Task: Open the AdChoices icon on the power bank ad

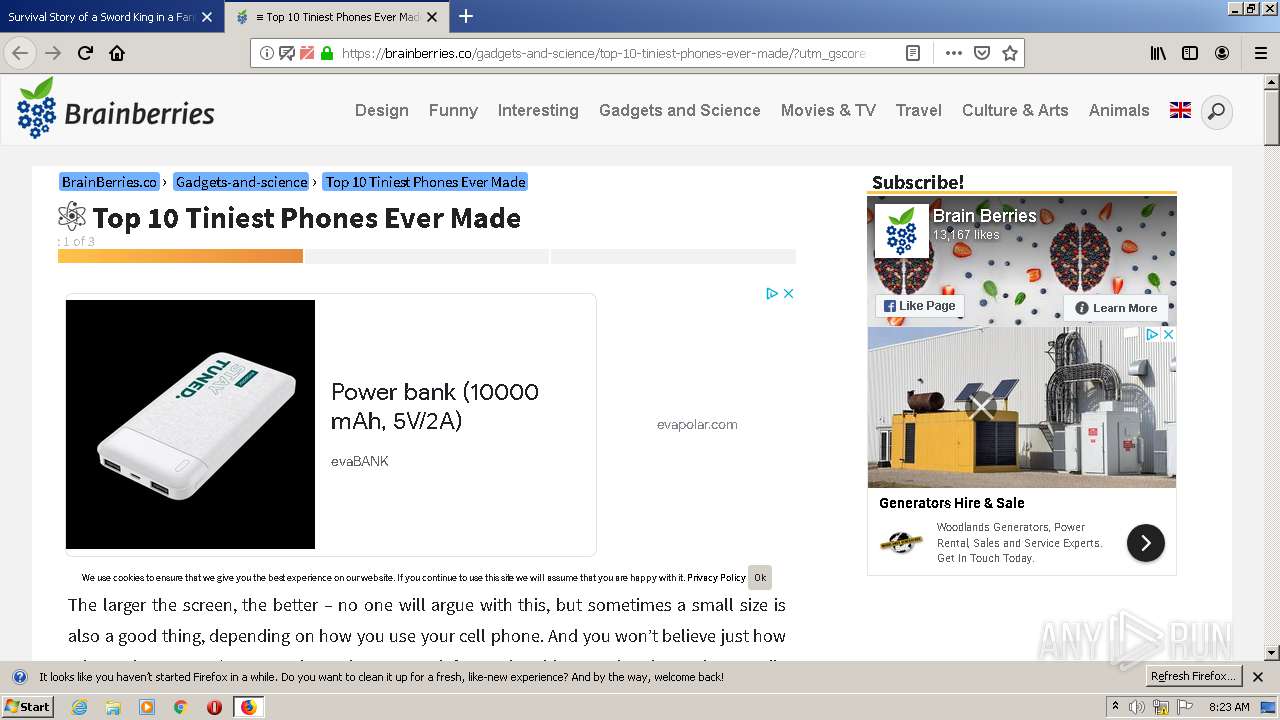Action: click(x=772, y=293)
